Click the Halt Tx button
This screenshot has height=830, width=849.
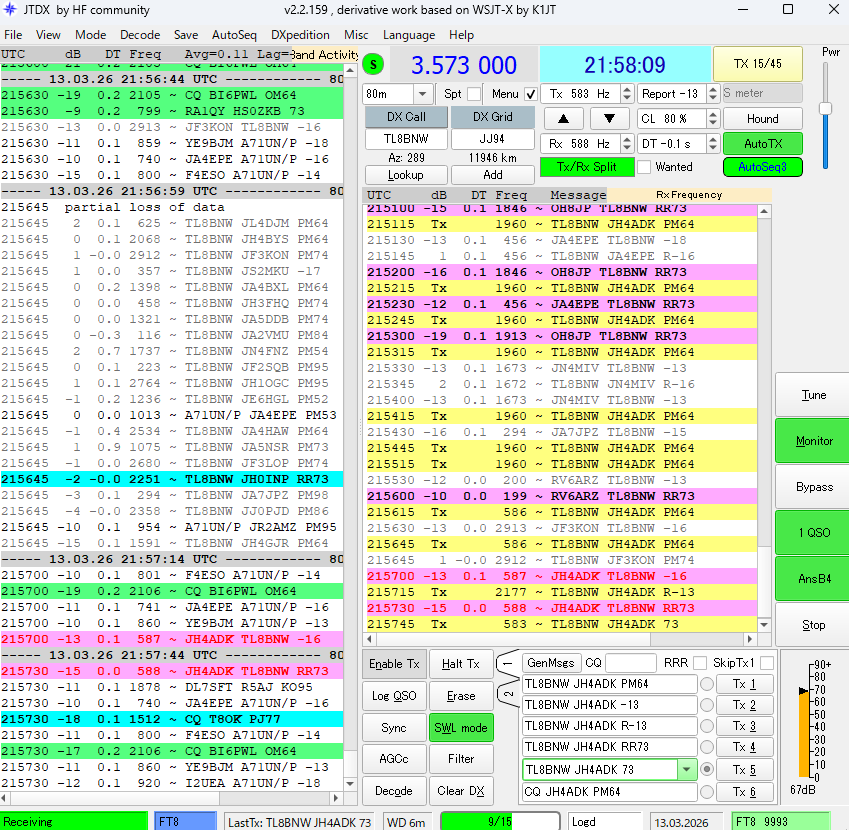(x=462, y=664)
